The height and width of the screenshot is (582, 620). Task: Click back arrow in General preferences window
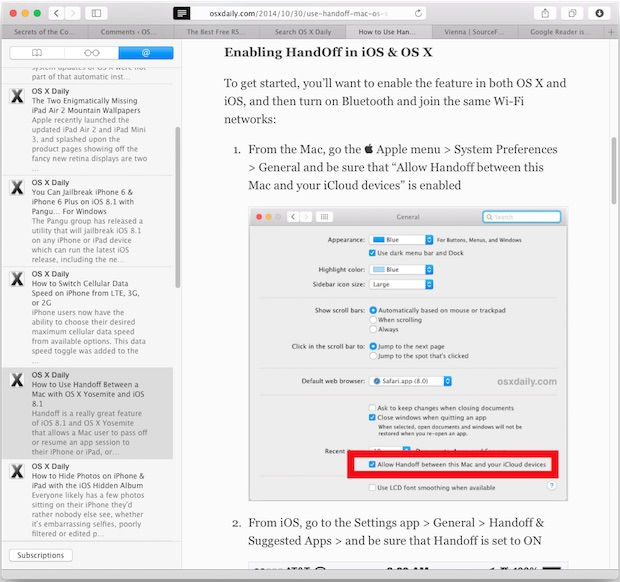(x=293, y=217)
